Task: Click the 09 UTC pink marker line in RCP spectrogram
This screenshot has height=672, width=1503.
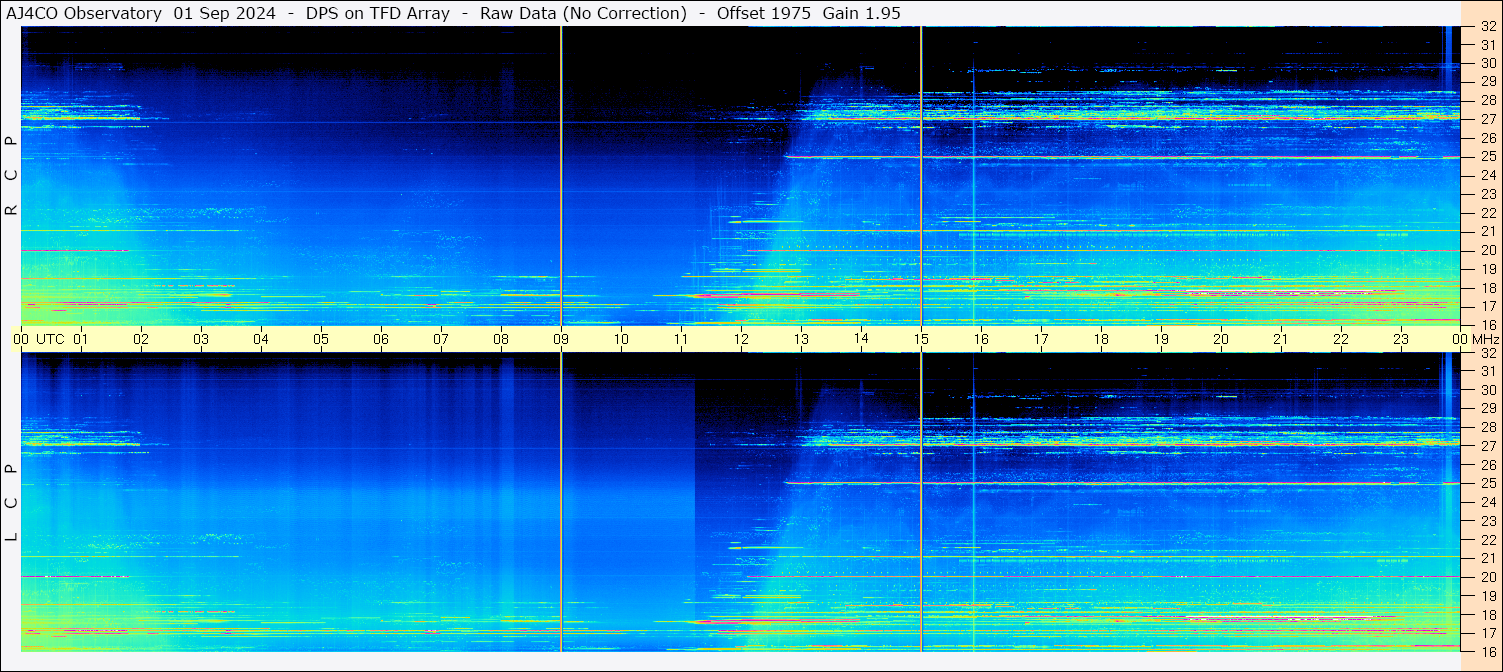Action: pos(561,176)
